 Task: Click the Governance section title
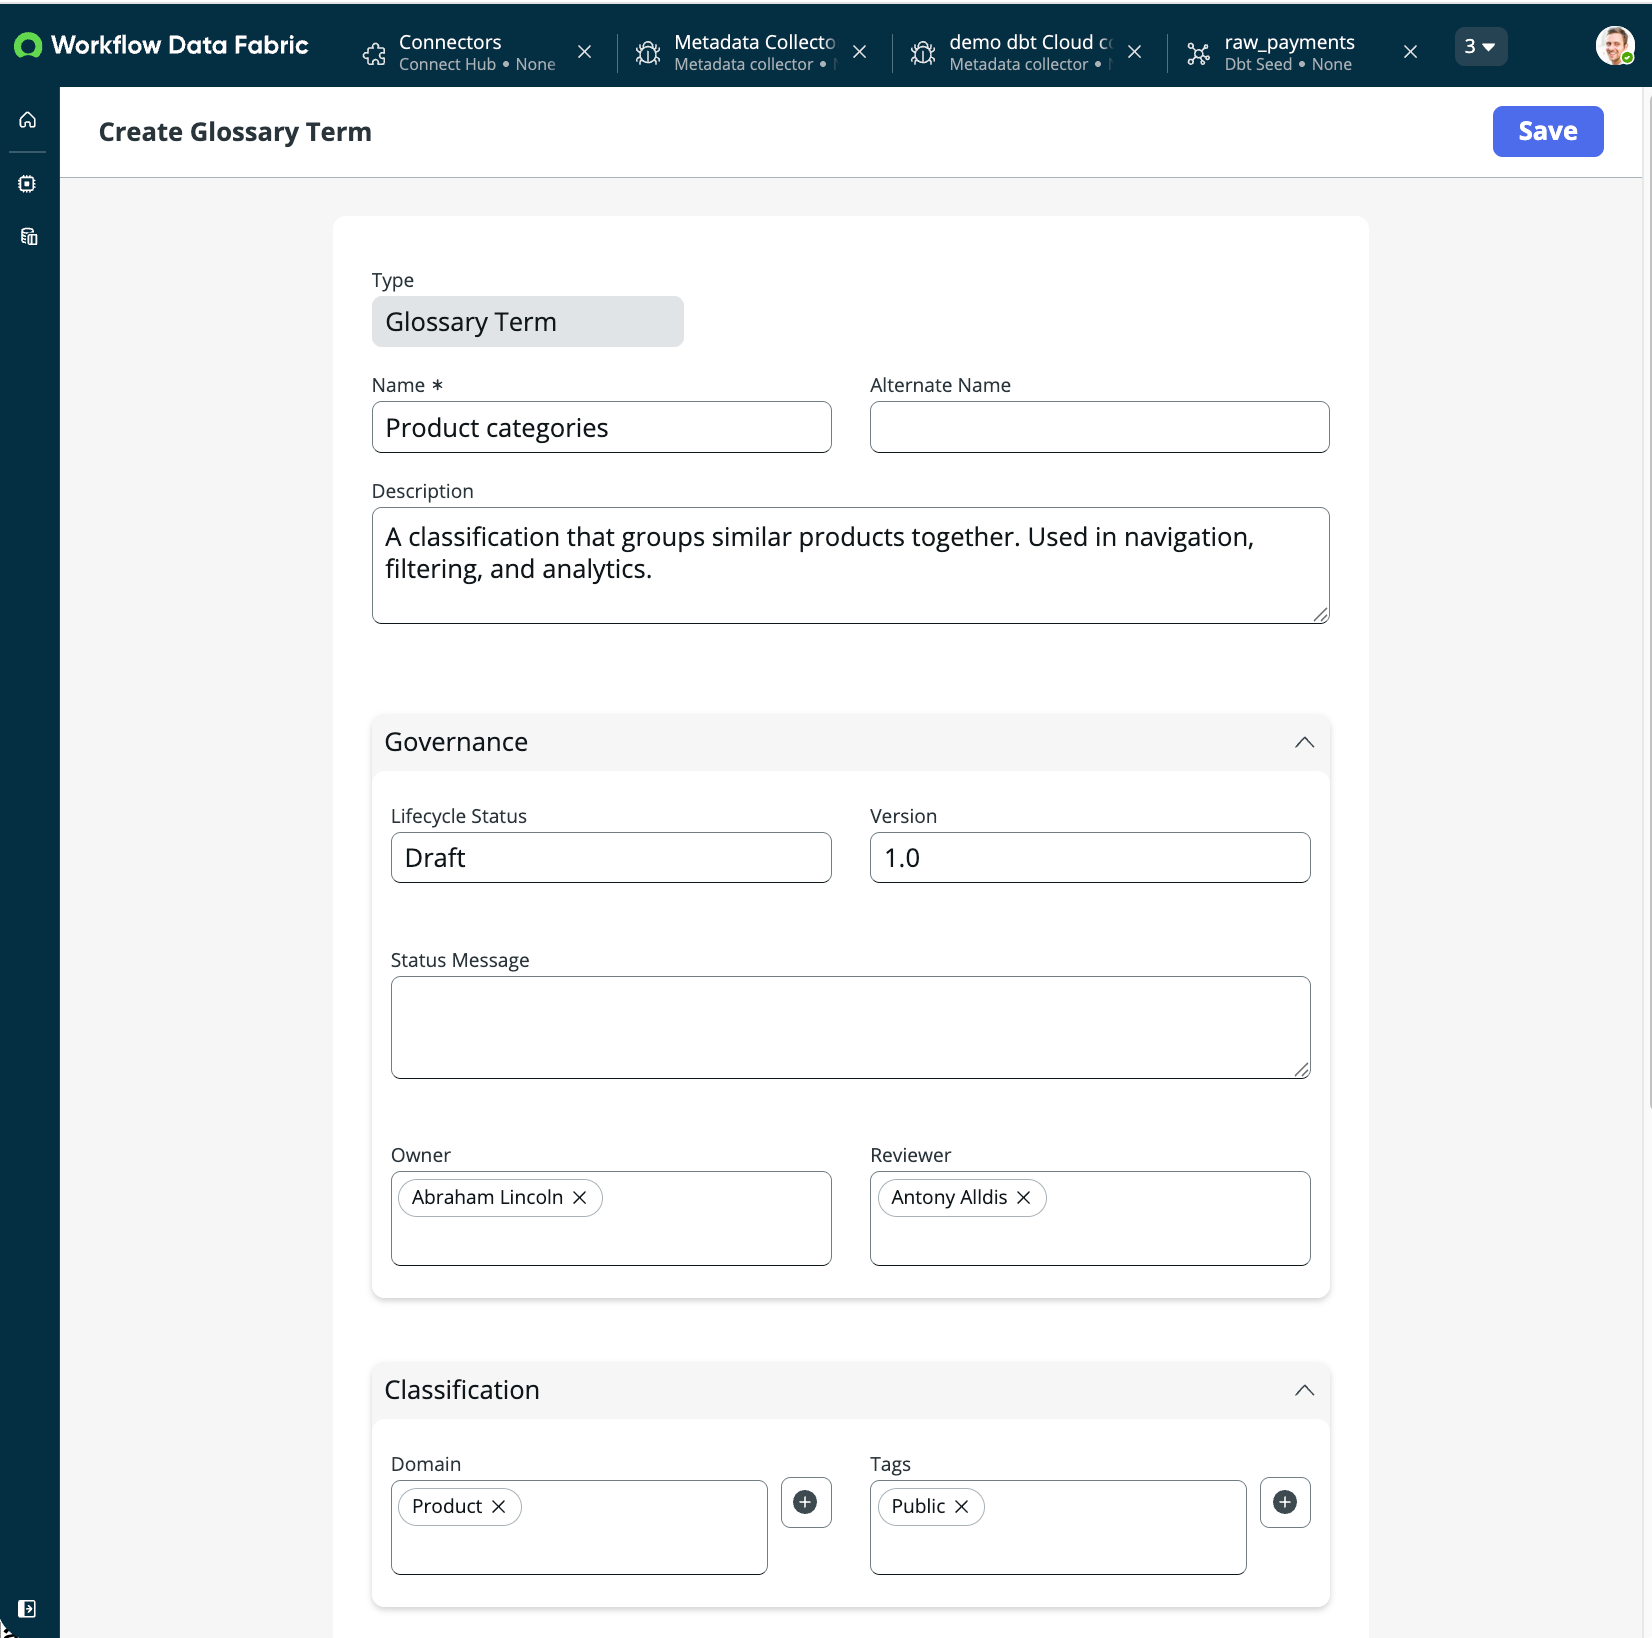coord(456,742)
